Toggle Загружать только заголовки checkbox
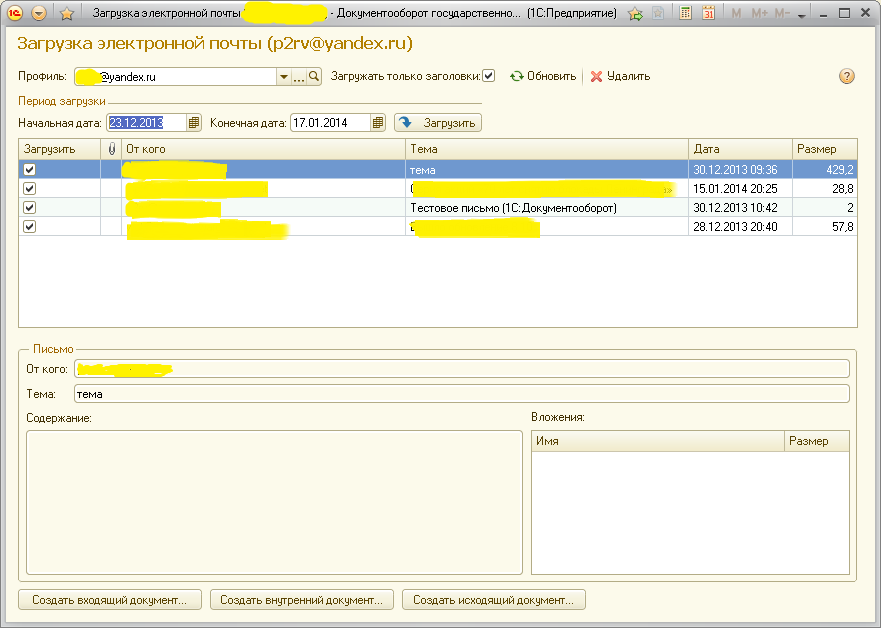881x628 pixels. pyautogui.click(x=489, y=76)
